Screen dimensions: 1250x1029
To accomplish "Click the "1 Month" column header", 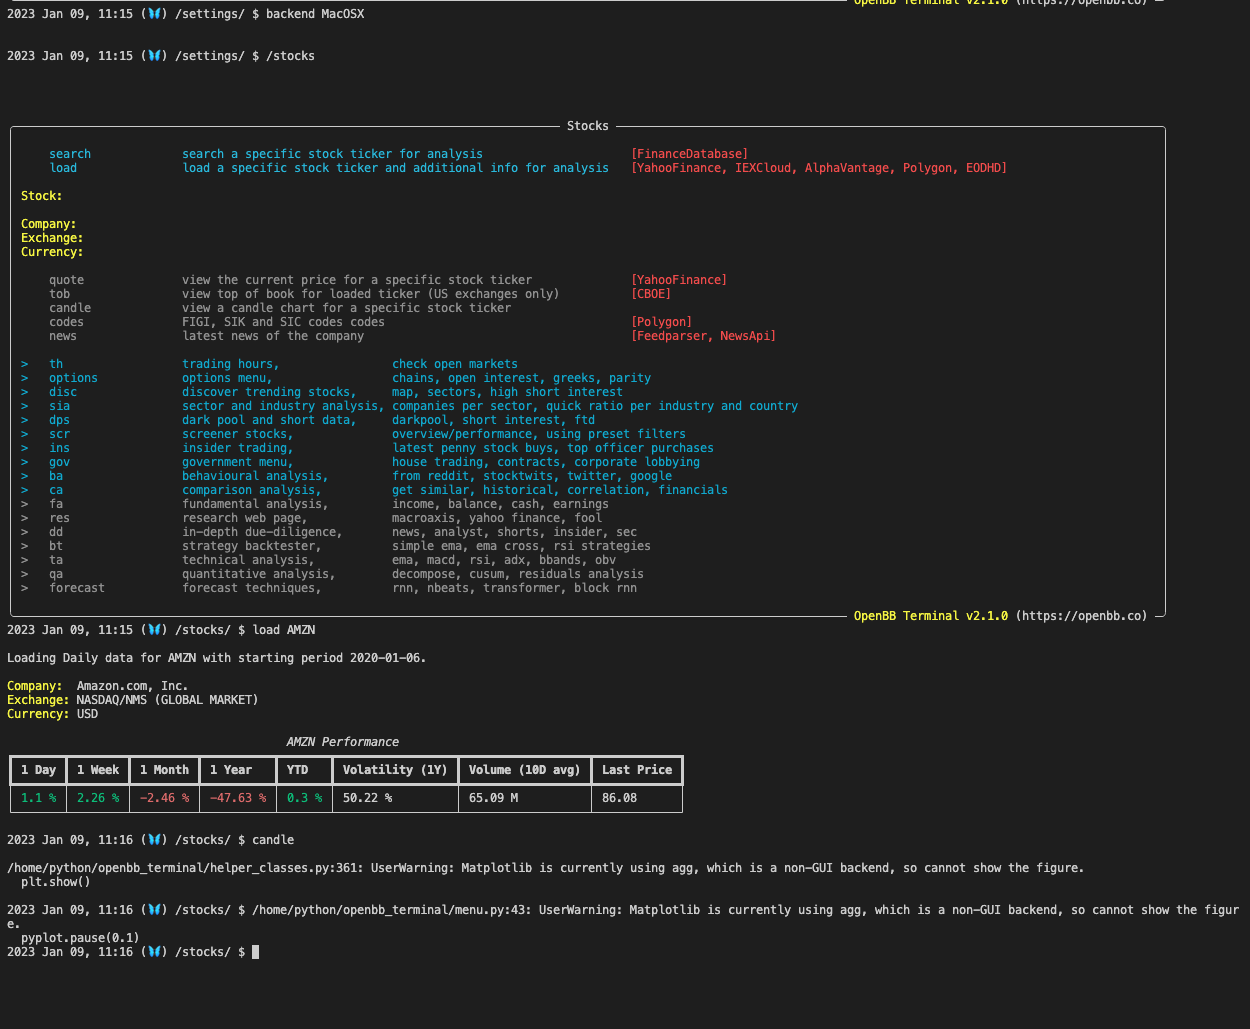I will coord(164,770).
